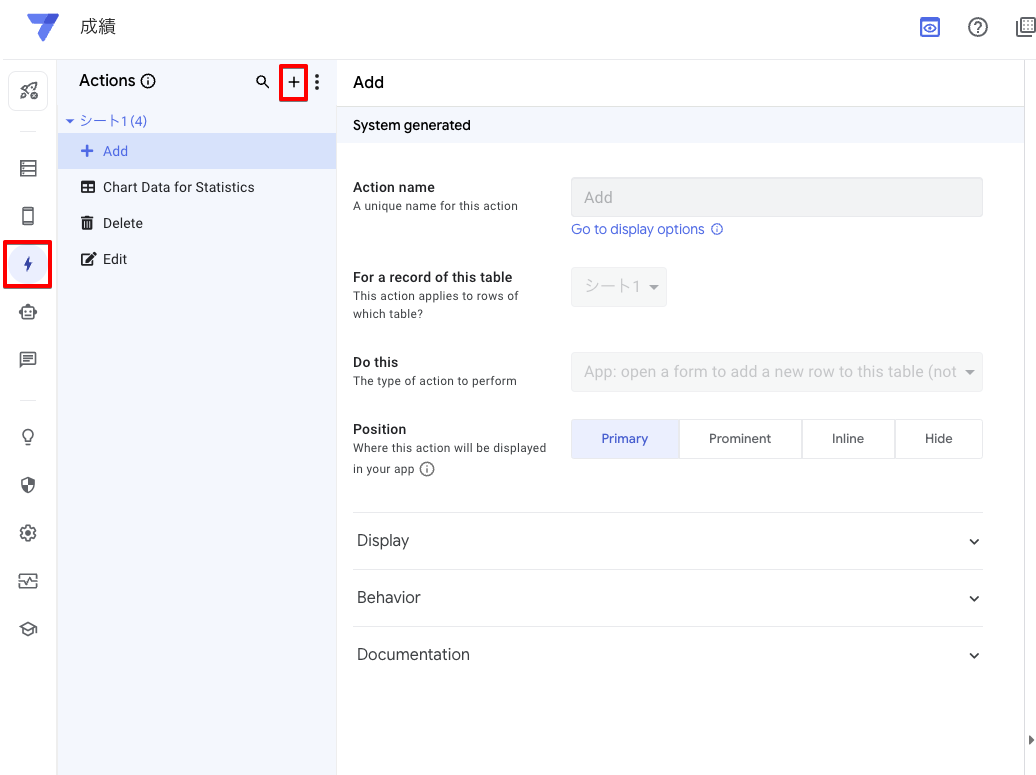This screenshot has width=1036, height=775.
Task: Expand the Display section
Action: (668, 541)
